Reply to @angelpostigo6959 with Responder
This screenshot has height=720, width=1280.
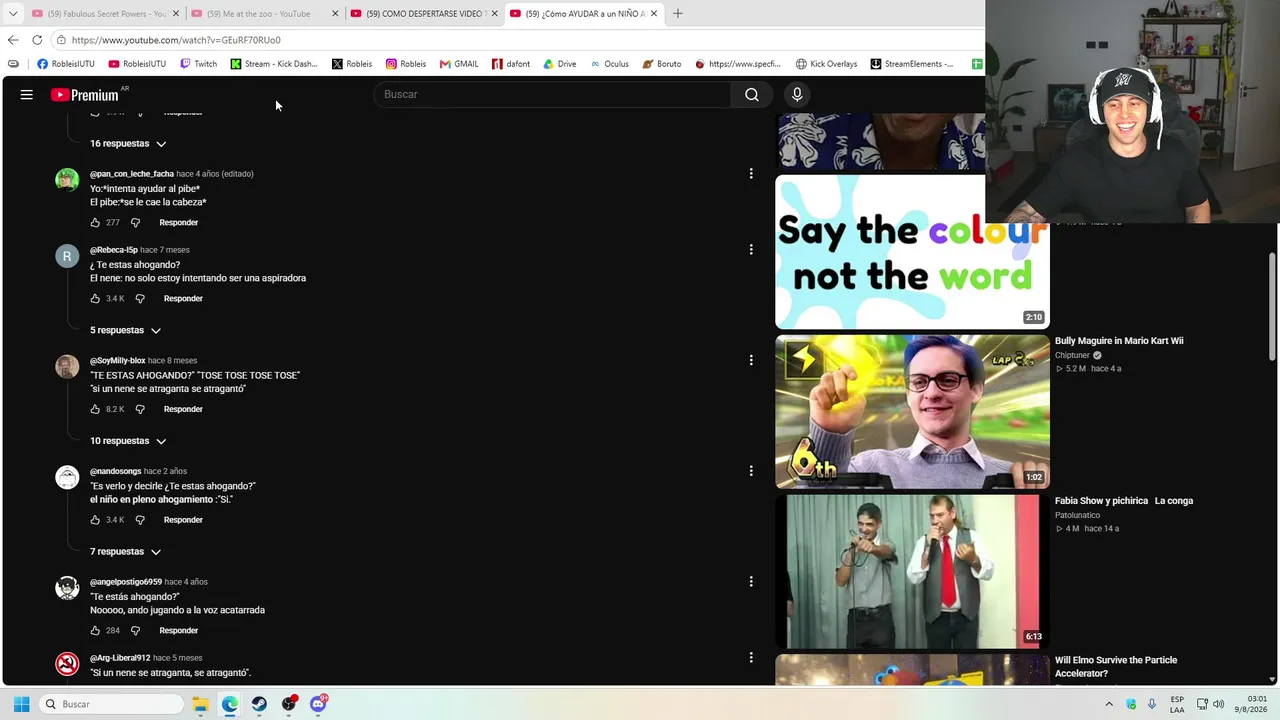pos(179,630)
